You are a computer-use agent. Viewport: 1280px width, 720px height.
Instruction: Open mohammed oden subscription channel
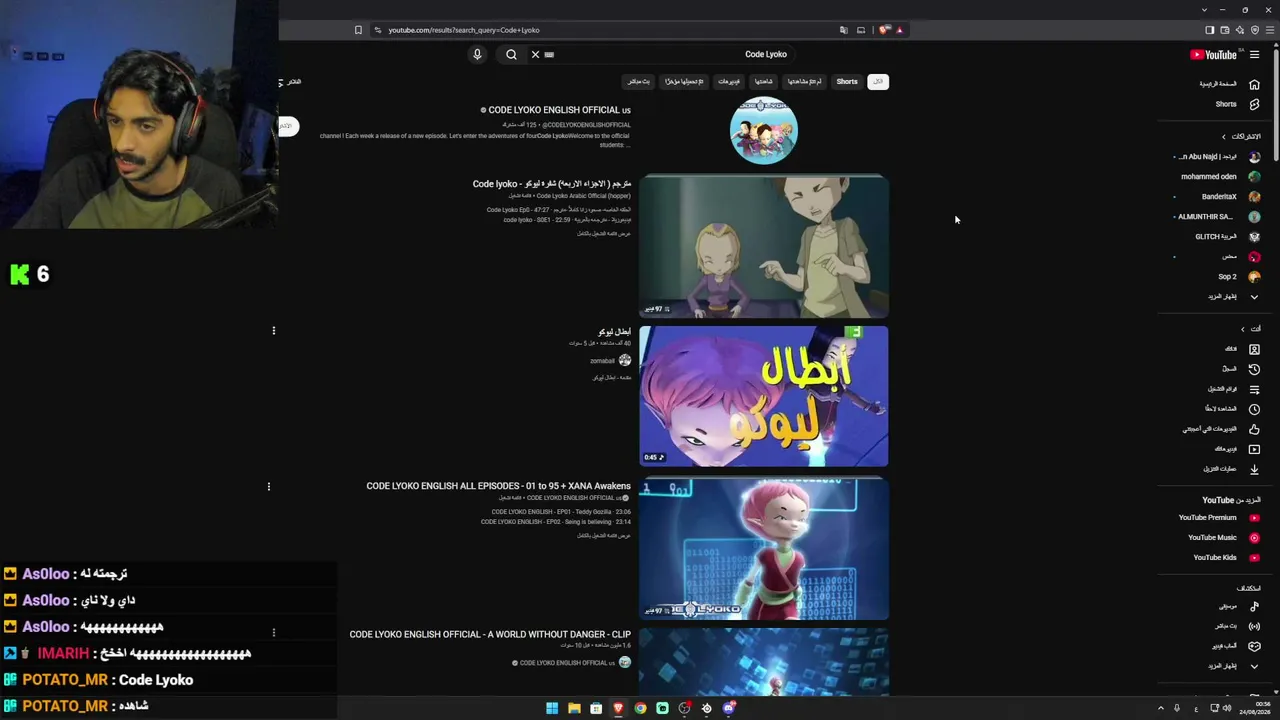pos(1220,177)
